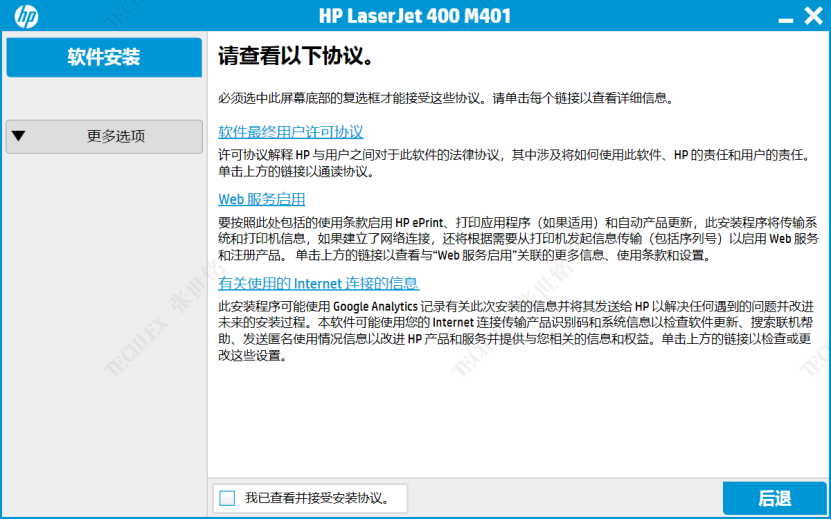831x520 pixels.
Task: Click the paragraph beginning 必须选中此屏幕底部的复选框
Action: pyautogui.click(x=446, y=98)
